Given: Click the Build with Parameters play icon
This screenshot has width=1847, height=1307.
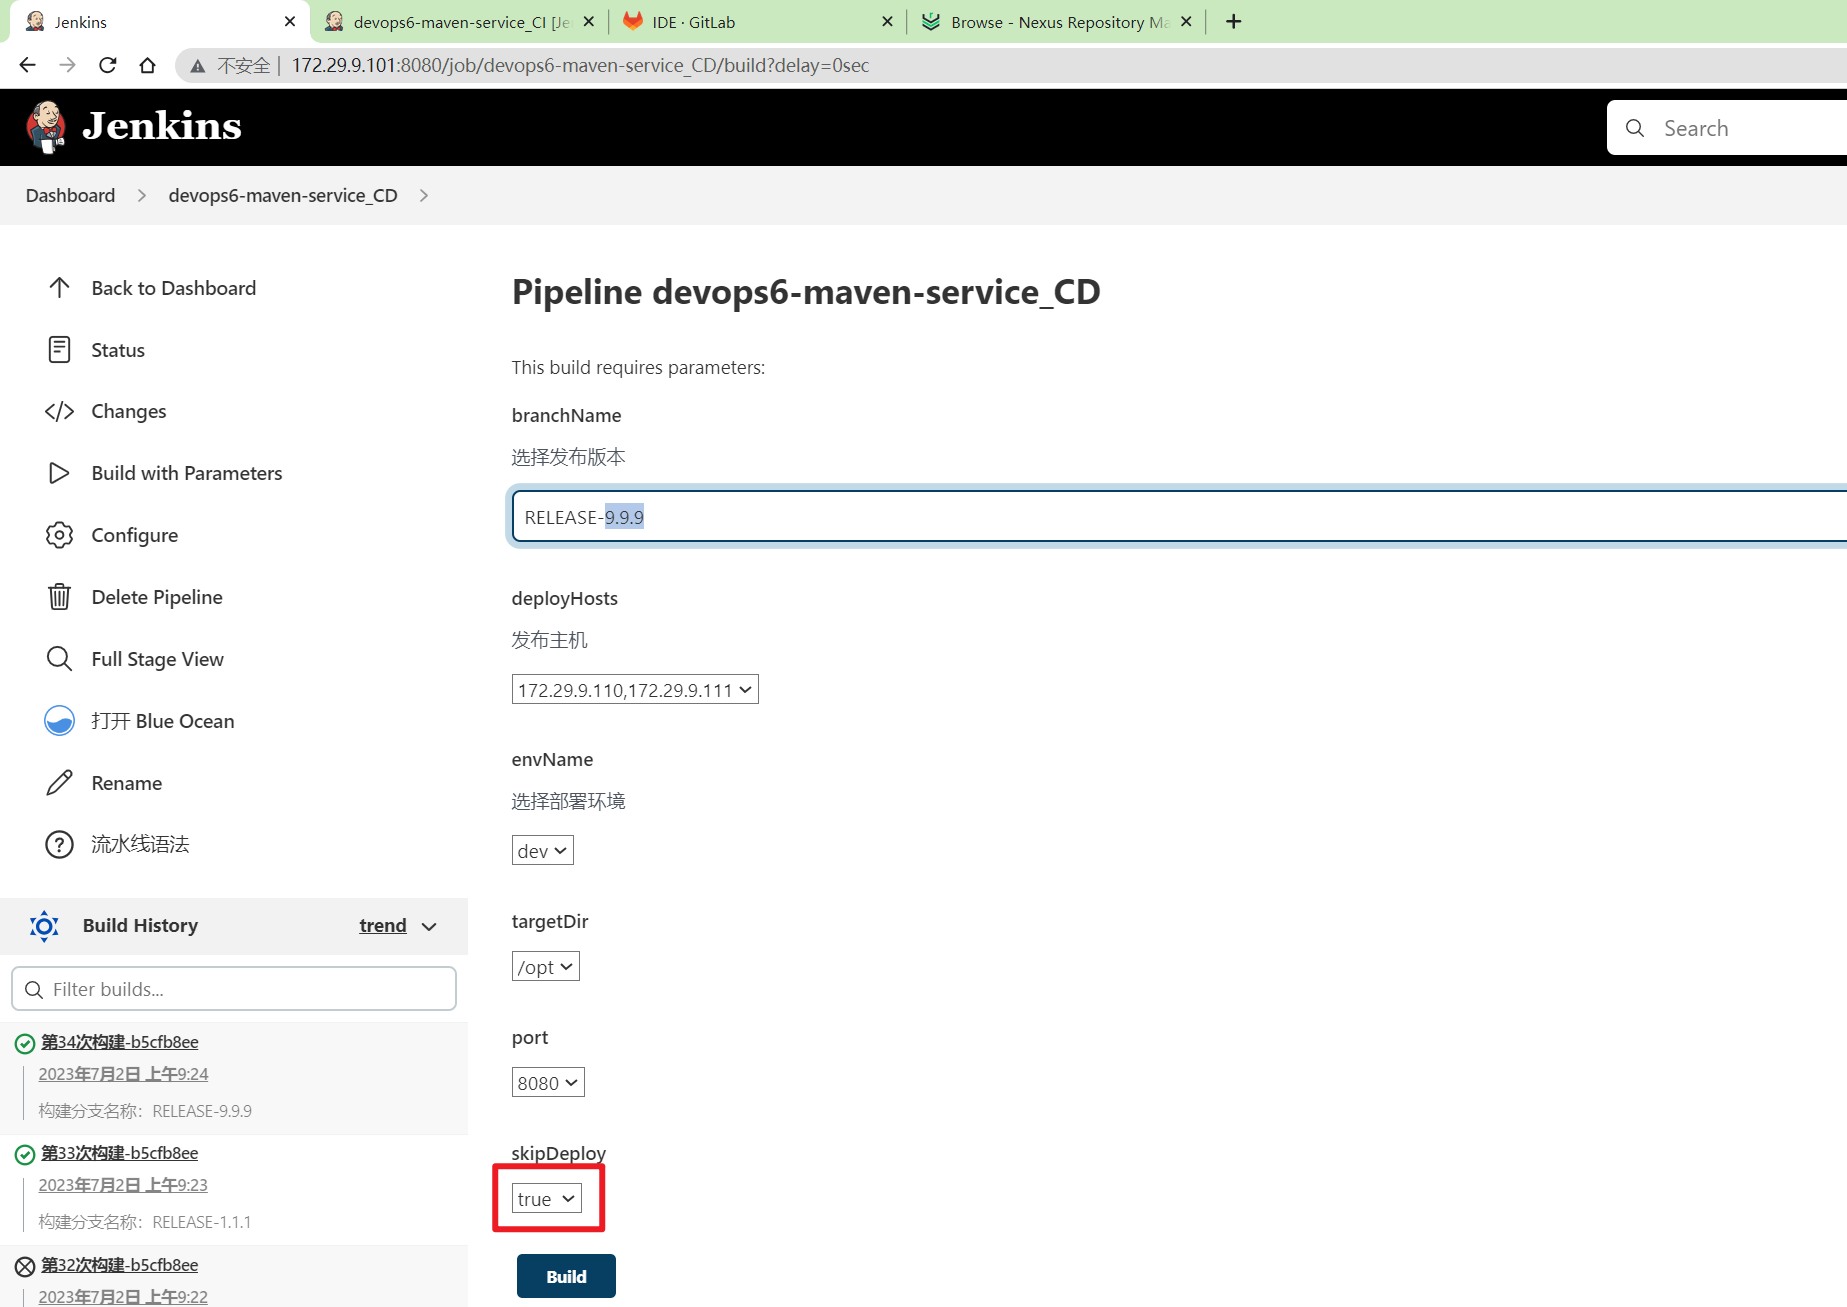Looking at the screenshot, I should [x=59, y=473].
